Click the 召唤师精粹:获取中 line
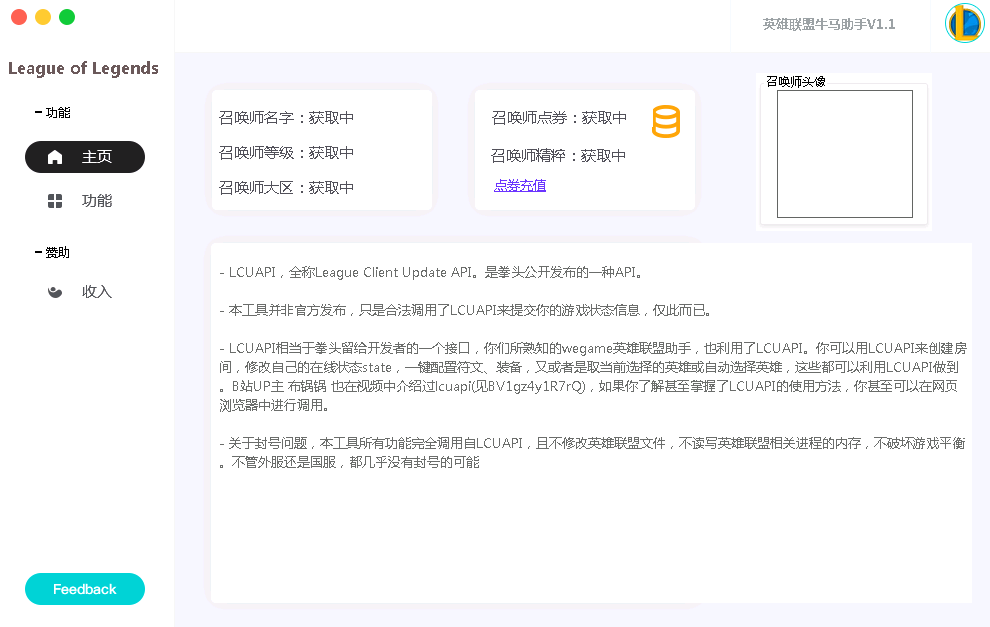Image resolution: width=990 pixels, height=627 pixels. (558, 155)
